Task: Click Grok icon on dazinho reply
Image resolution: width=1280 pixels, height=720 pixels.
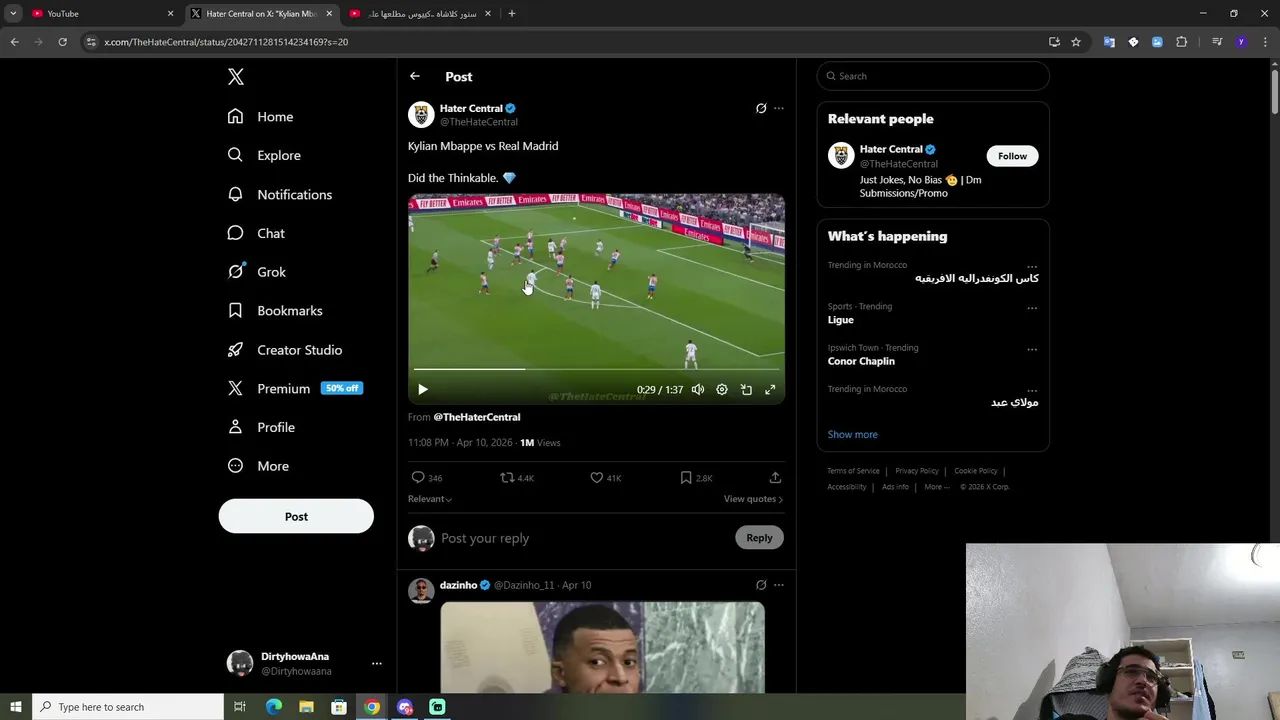Action: point(761,585)
